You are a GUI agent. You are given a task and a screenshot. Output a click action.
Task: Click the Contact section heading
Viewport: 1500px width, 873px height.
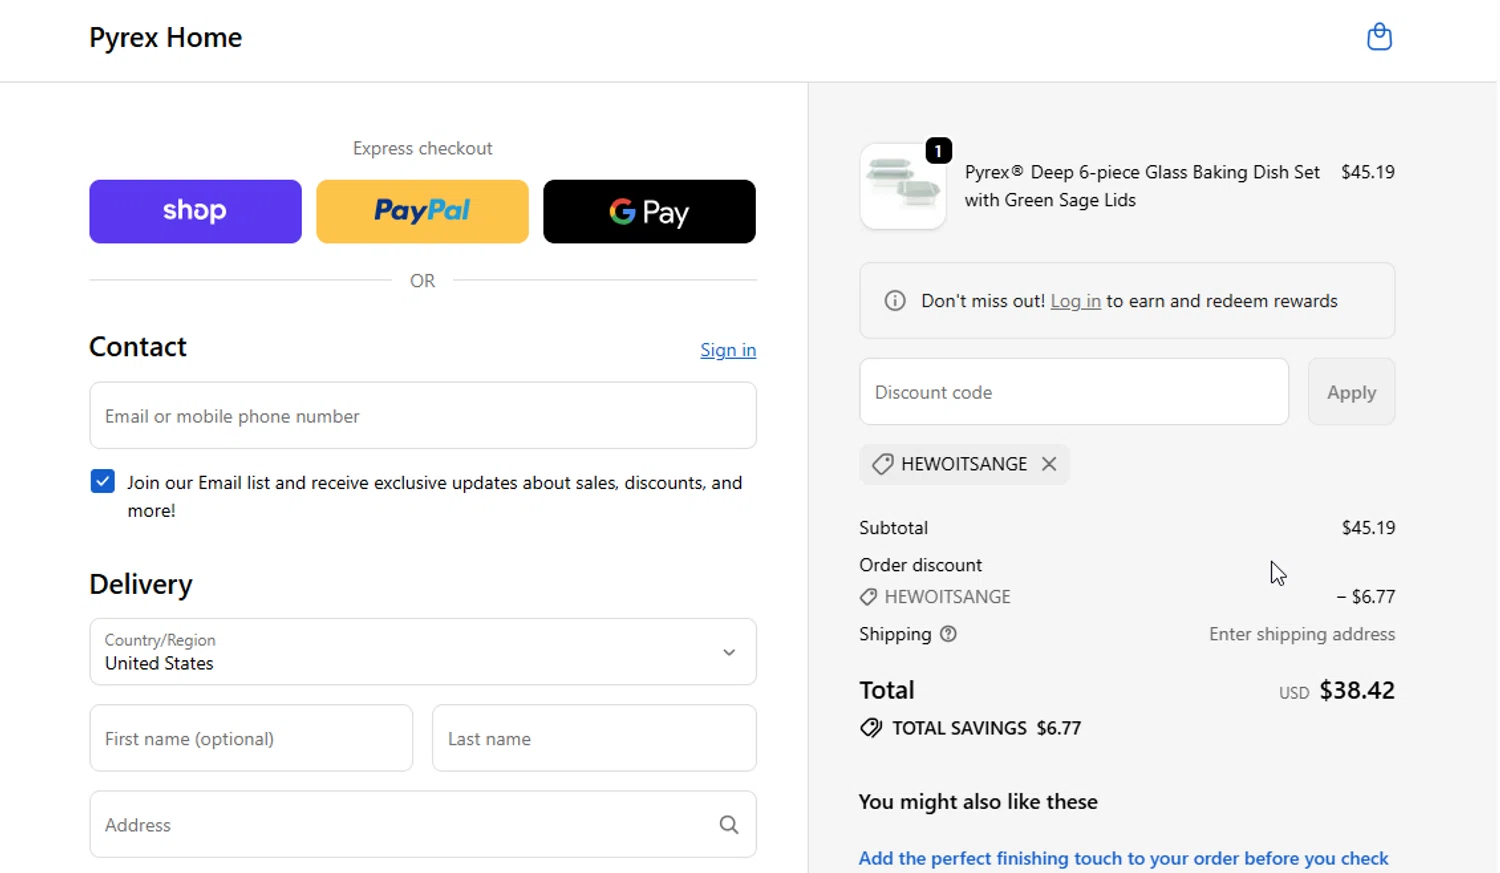(x=138, y=347)
